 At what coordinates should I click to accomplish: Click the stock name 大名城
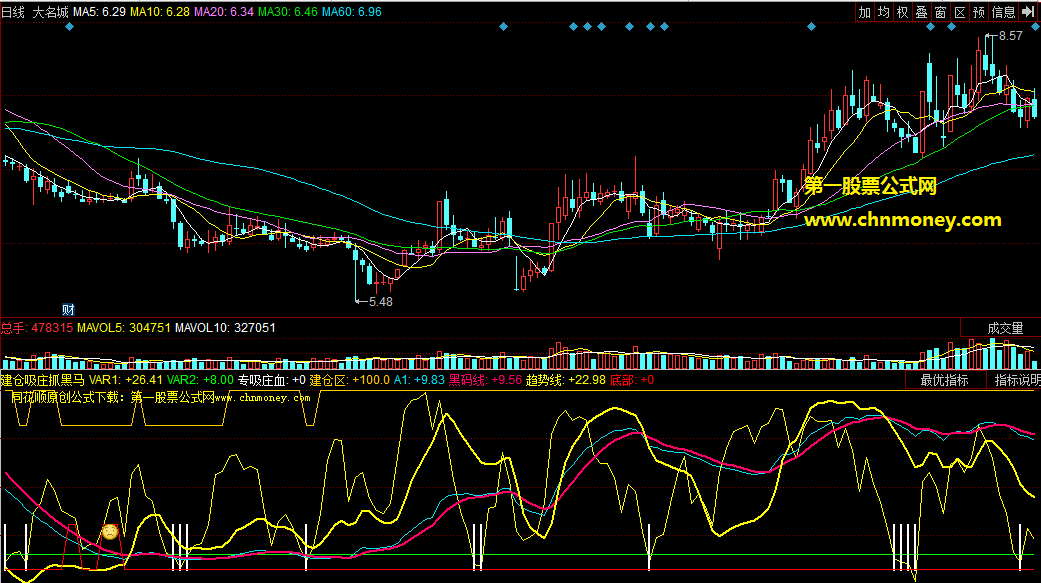[x=50, y=12]
